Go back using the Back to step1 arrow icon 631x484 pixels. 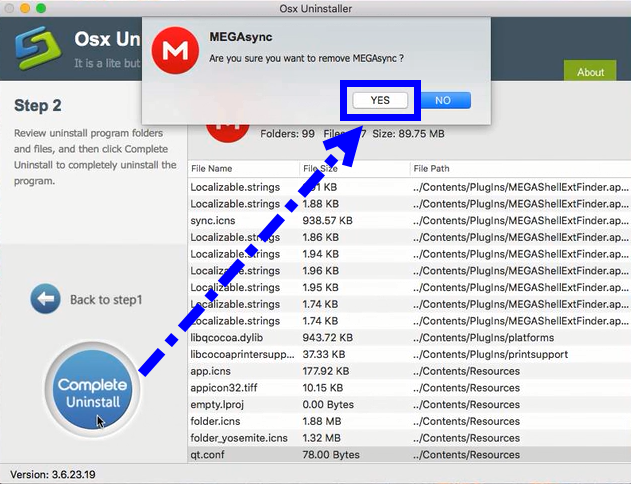pyautogui.click(x=45, y=299)
